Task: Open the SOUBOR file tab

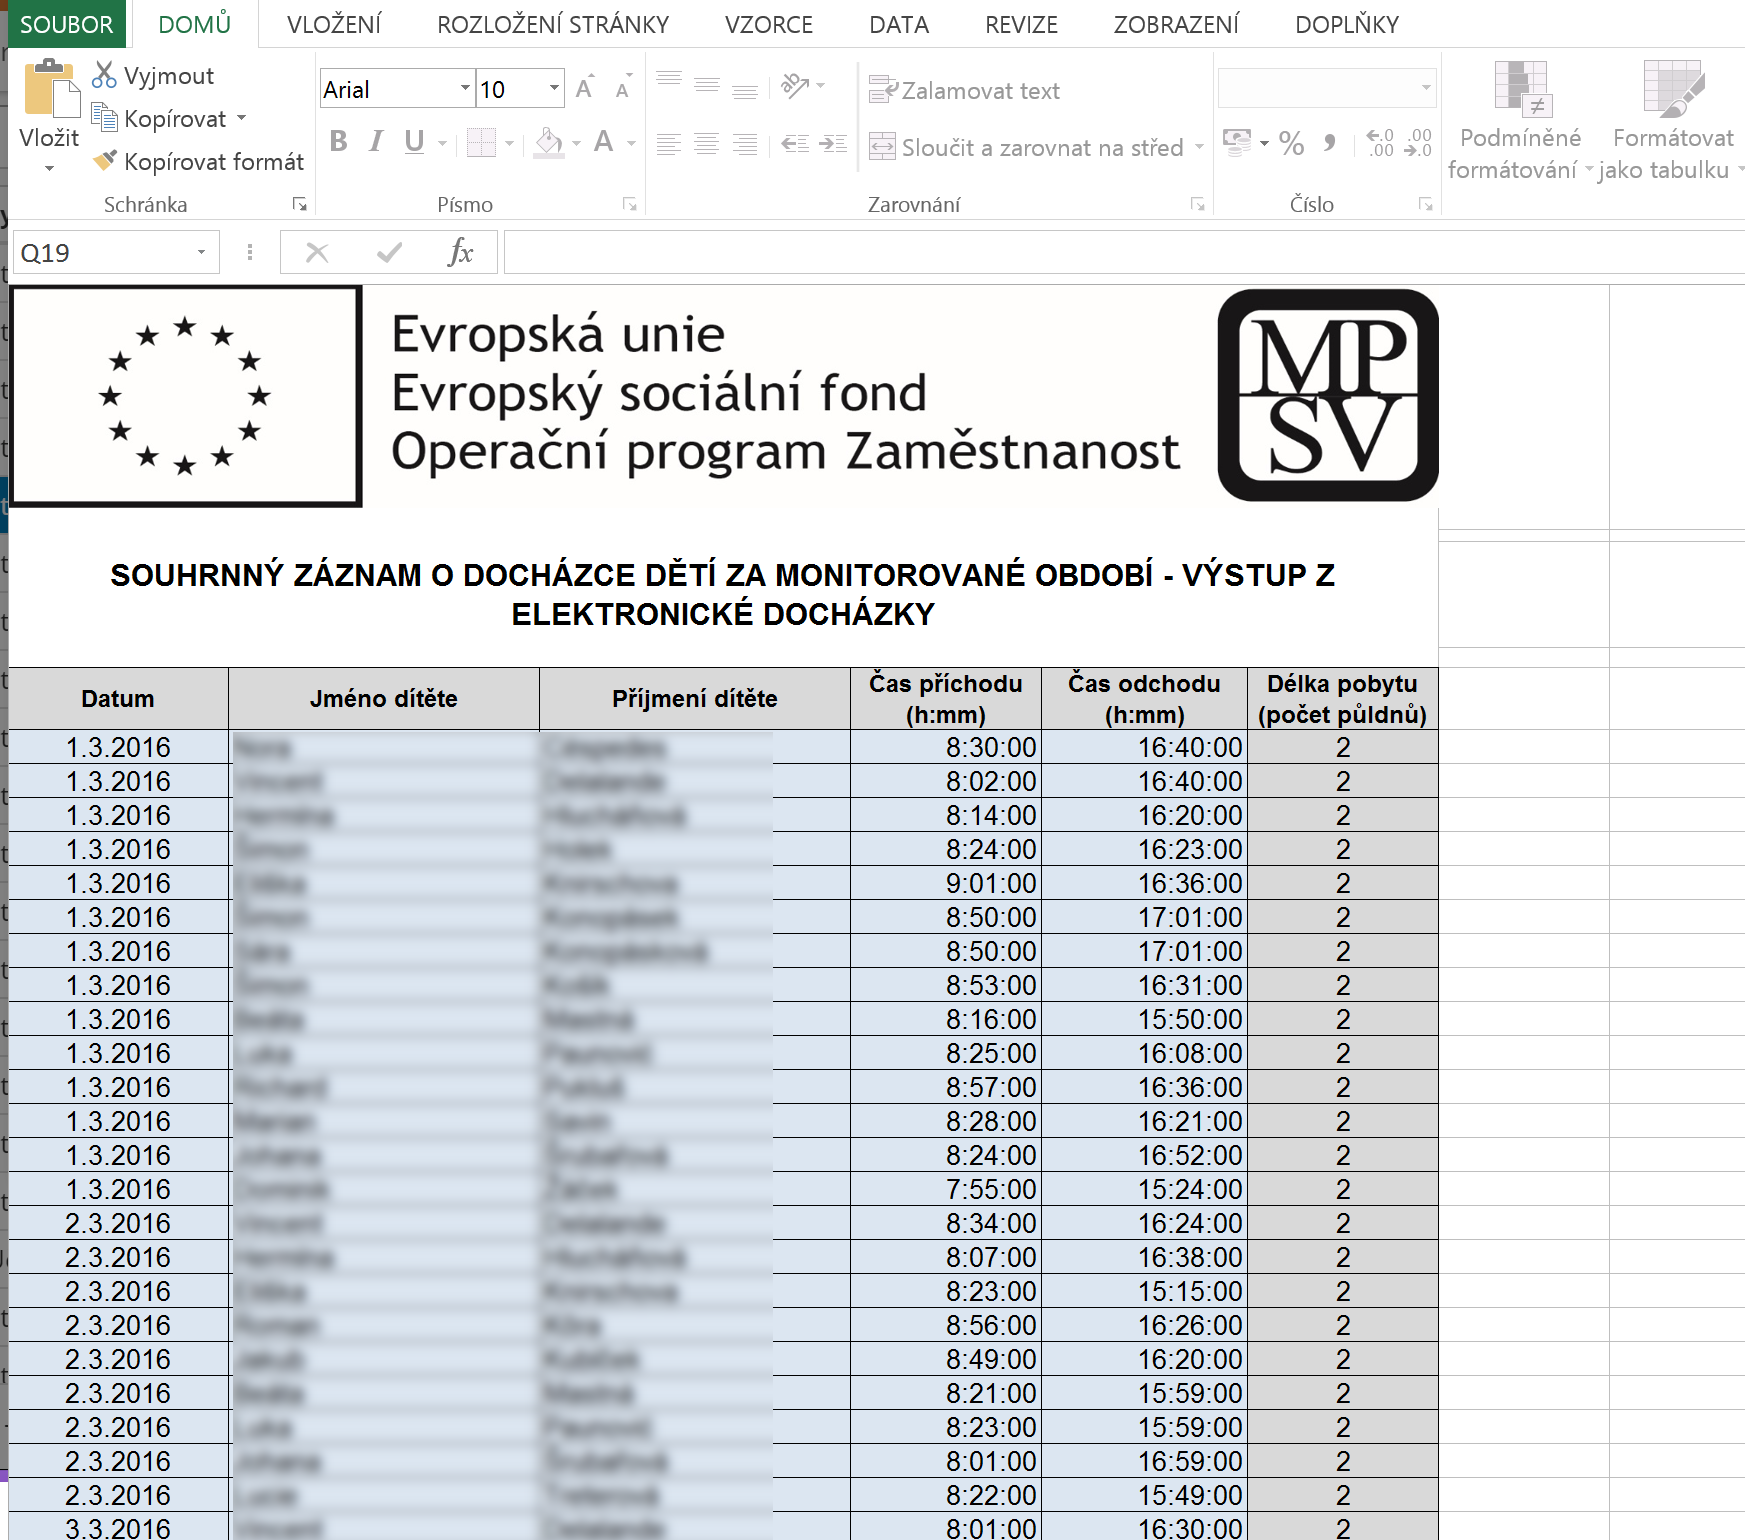Action: 67,24
